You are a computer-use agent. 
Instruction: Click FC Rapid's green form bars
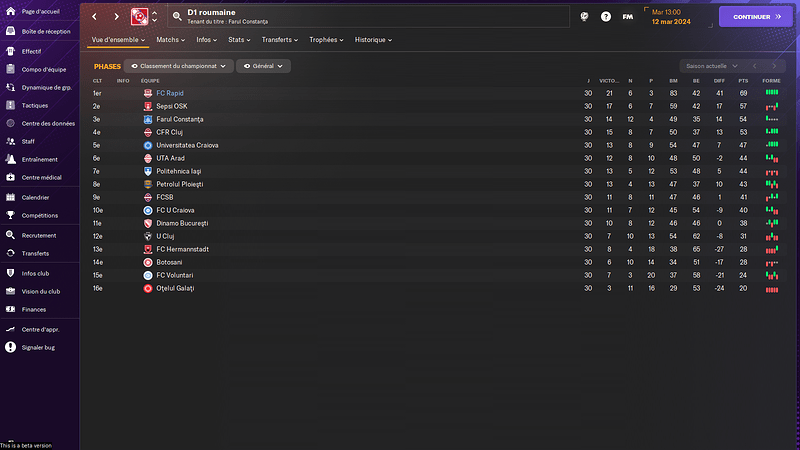tap(772, 92)
